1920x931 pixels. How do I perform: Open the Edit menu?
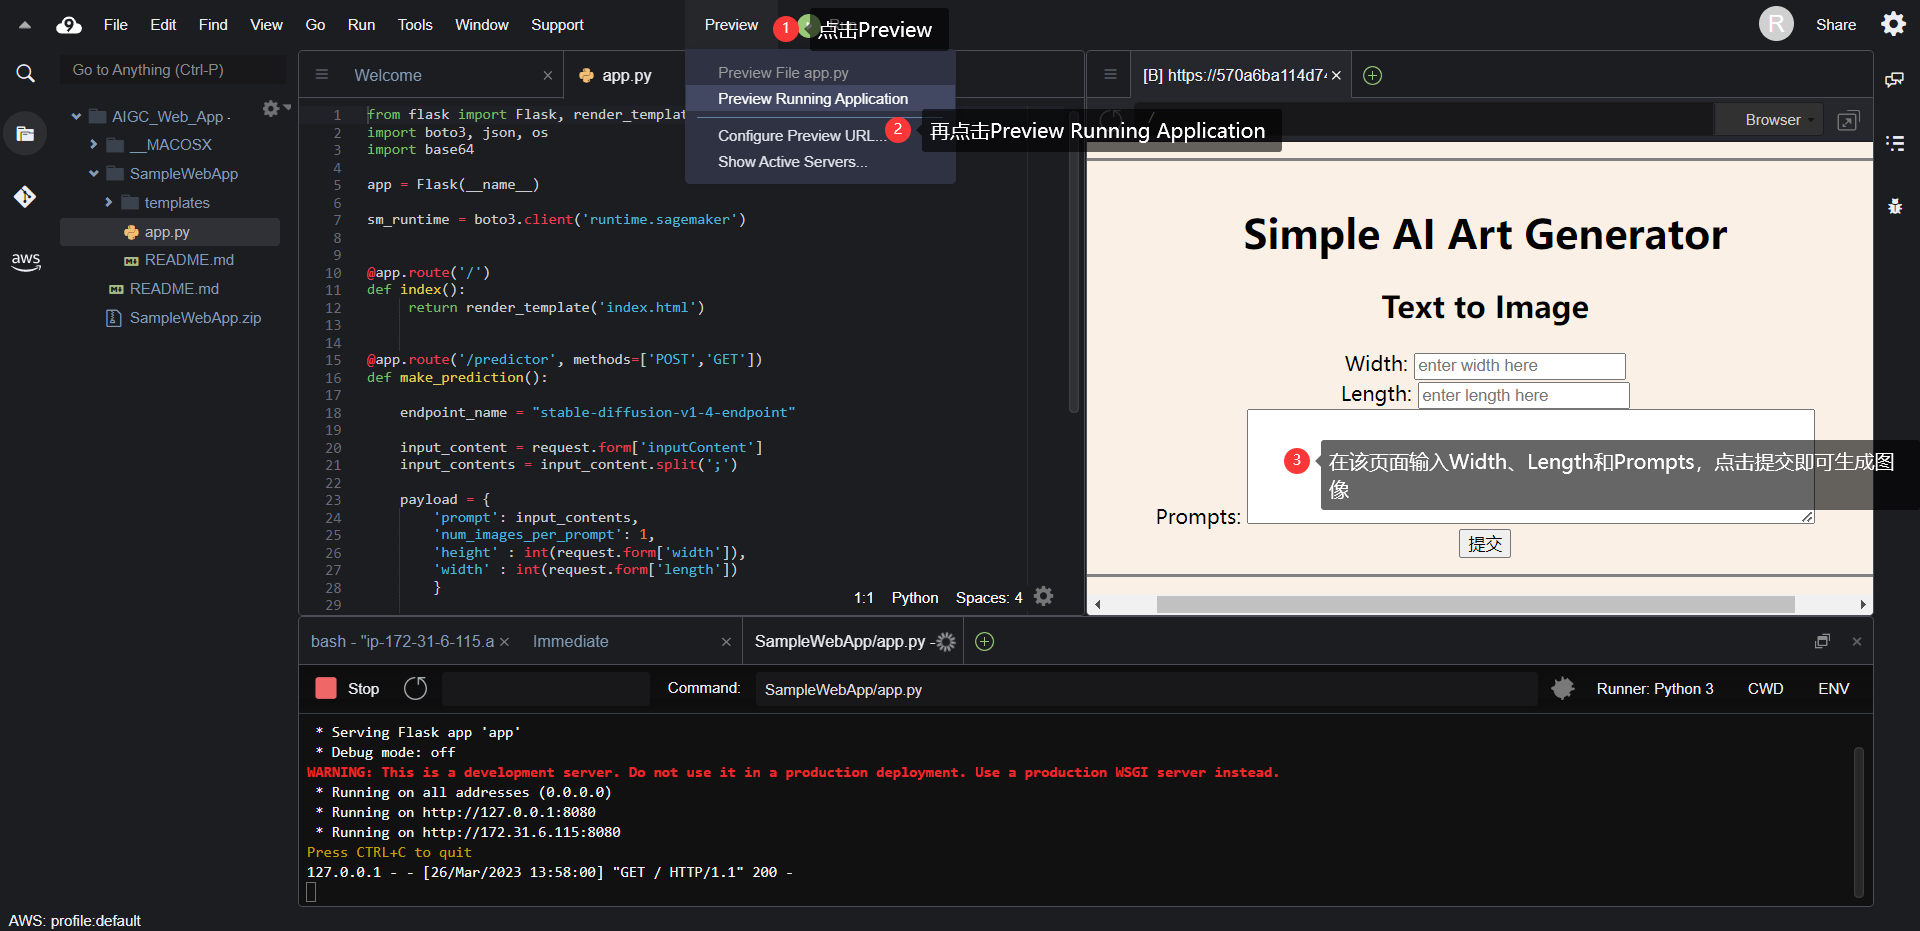(x=163, y=25)
